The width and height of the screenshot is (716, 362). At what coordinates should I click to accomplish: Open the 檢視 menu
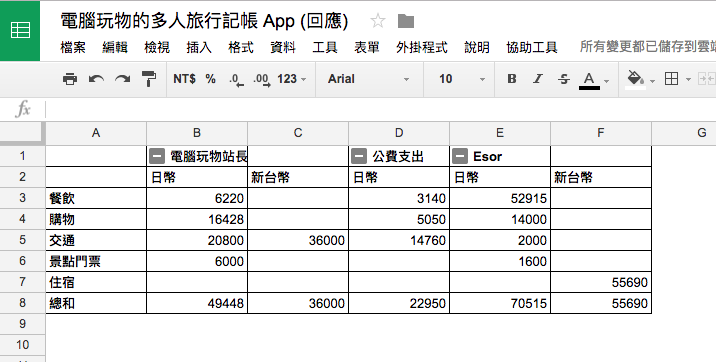pos(157,47)
